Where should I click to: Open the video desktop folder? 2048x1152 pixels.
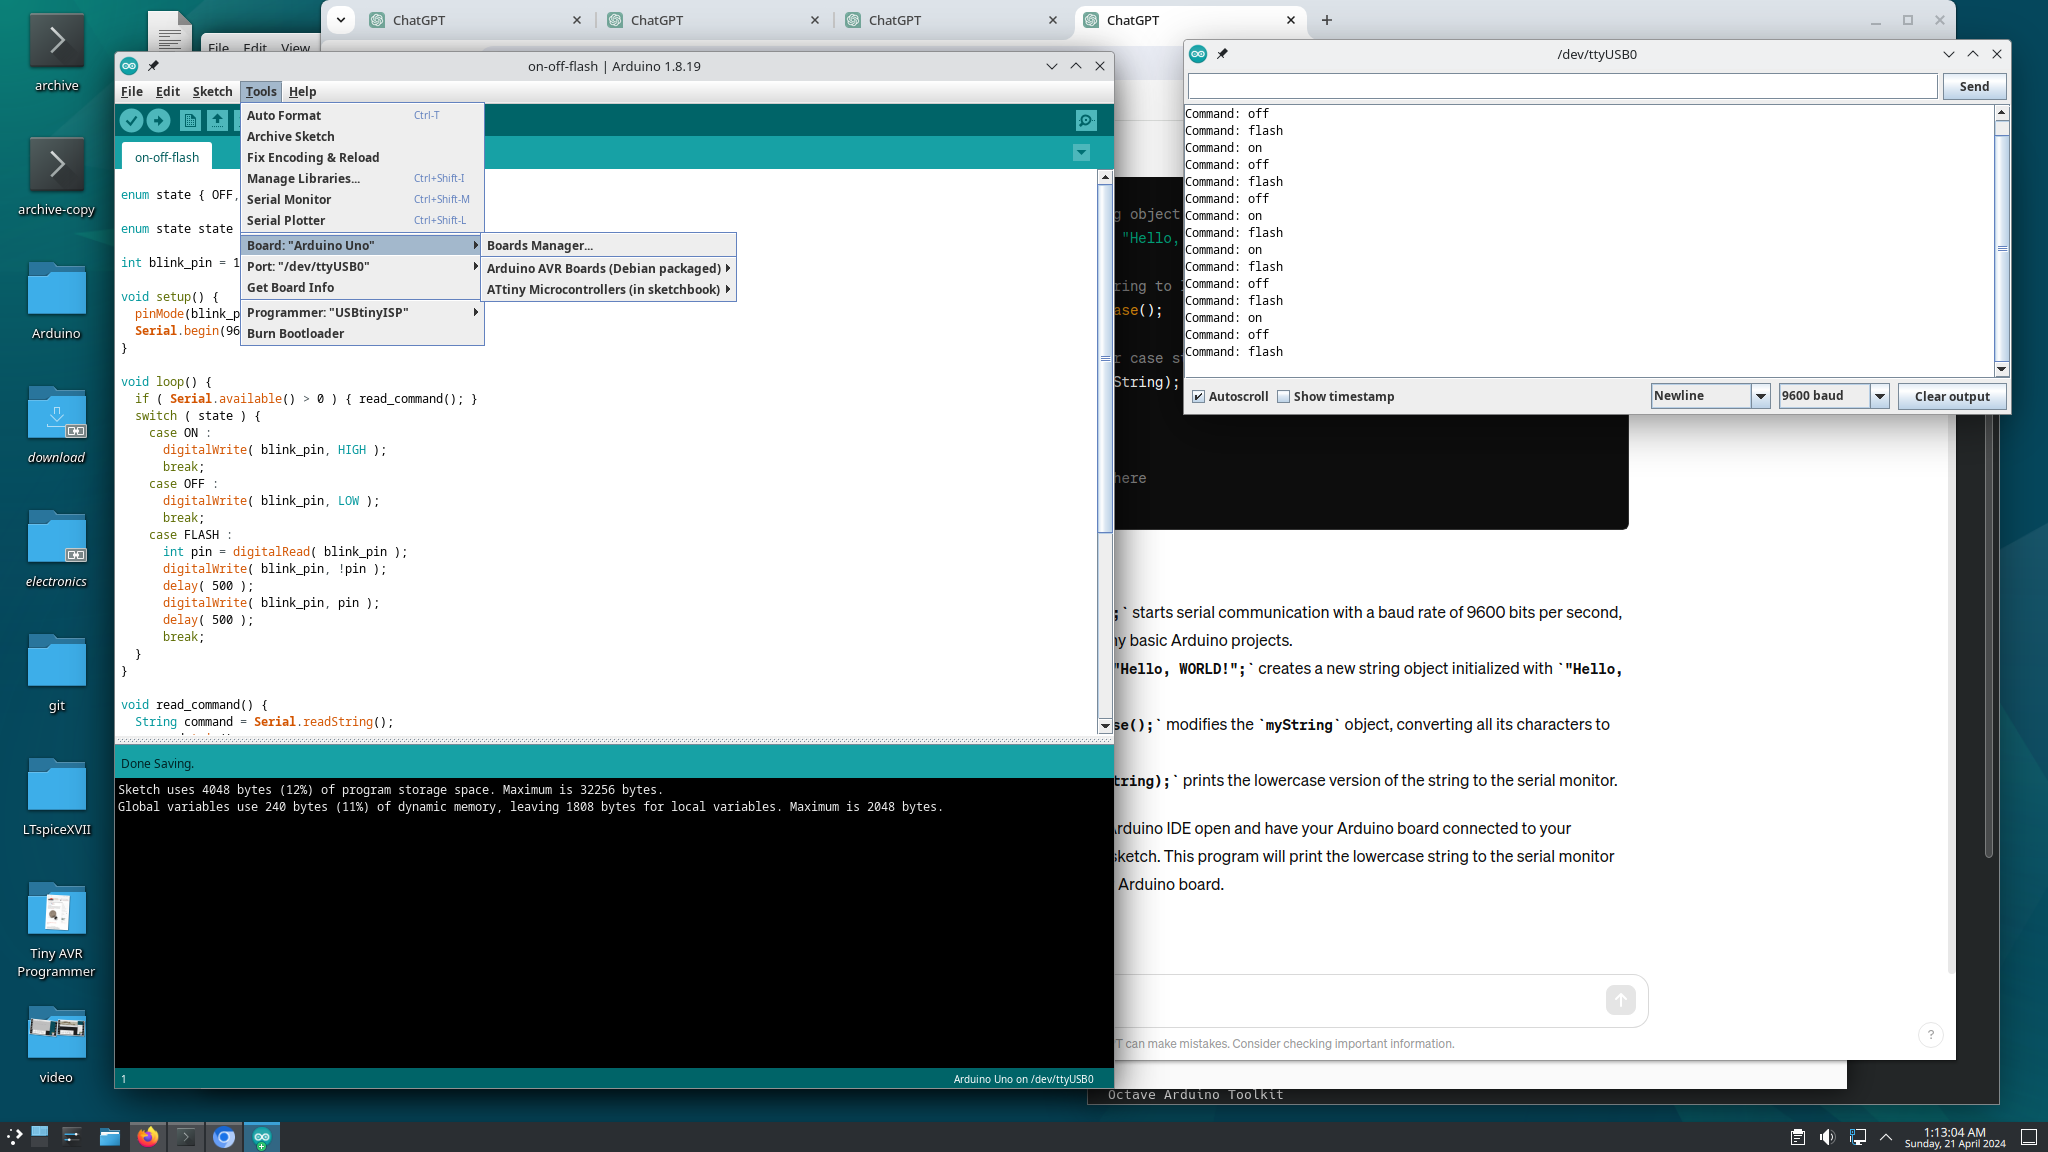[57, 1044]
